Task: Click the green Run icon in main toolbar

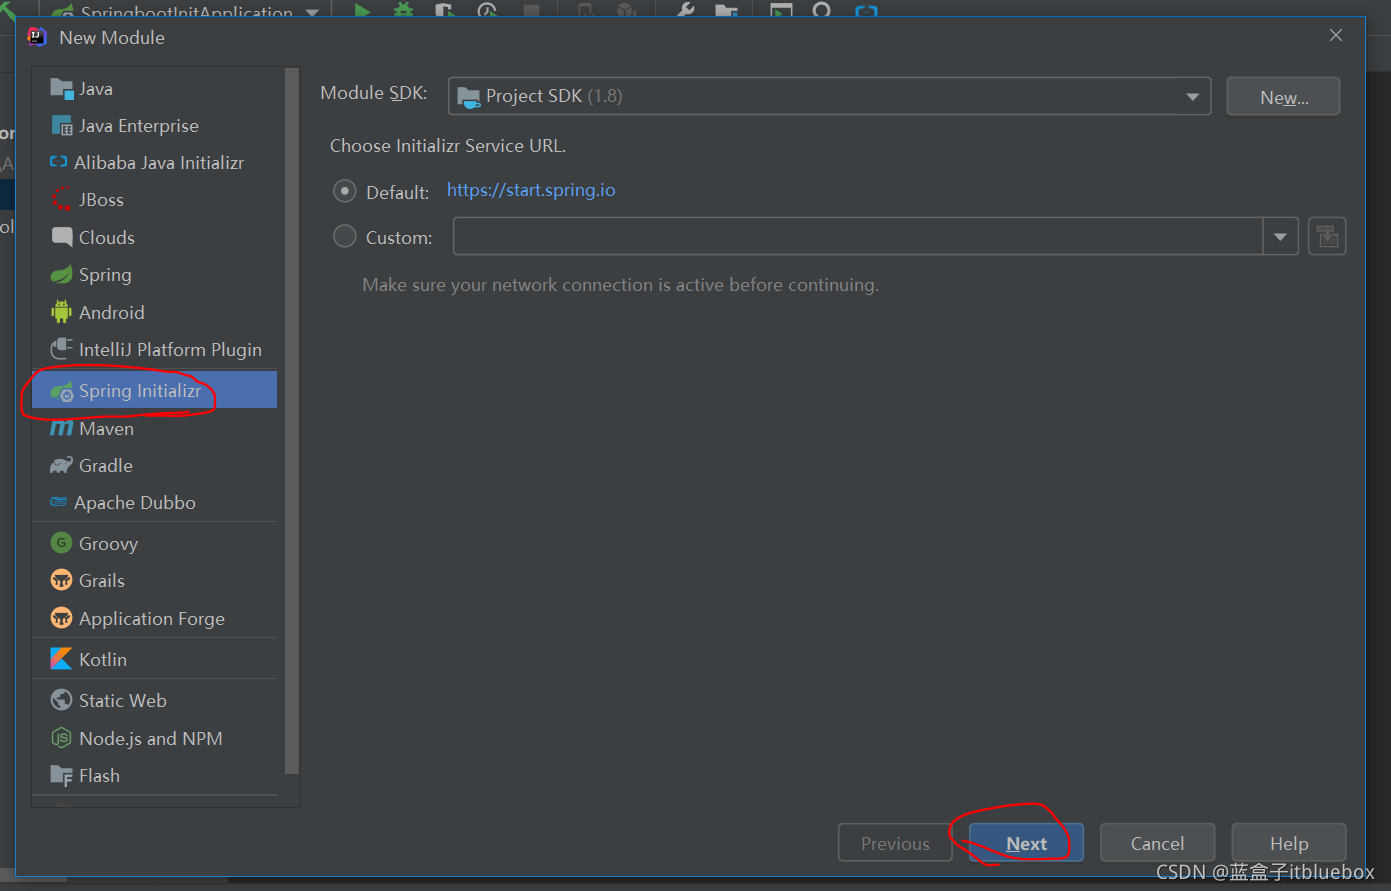Action: [362, 10]
